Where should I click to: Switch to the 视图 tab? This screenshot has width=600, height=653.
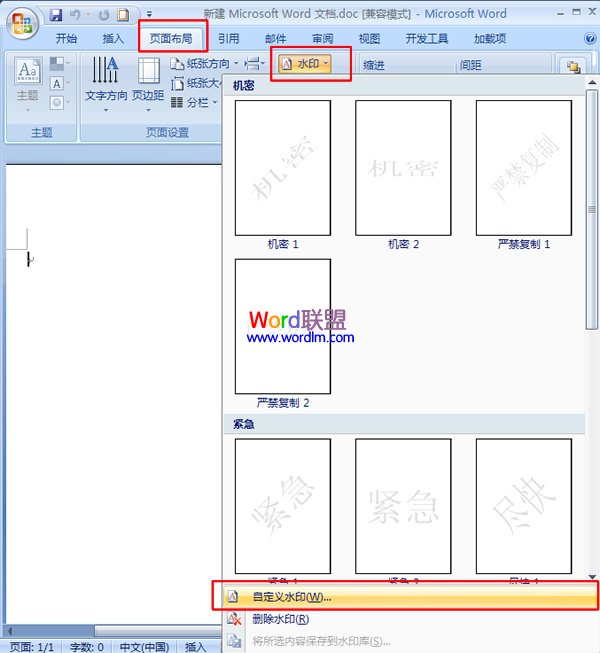370,39
